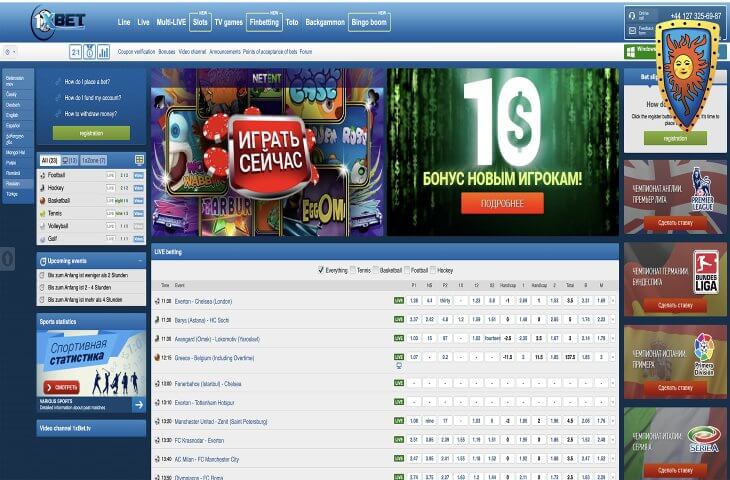Expand more markets for Manchester United - Zenit
Image resolution: width=730 pixels, height=480 pixels.
pos(613,421)
